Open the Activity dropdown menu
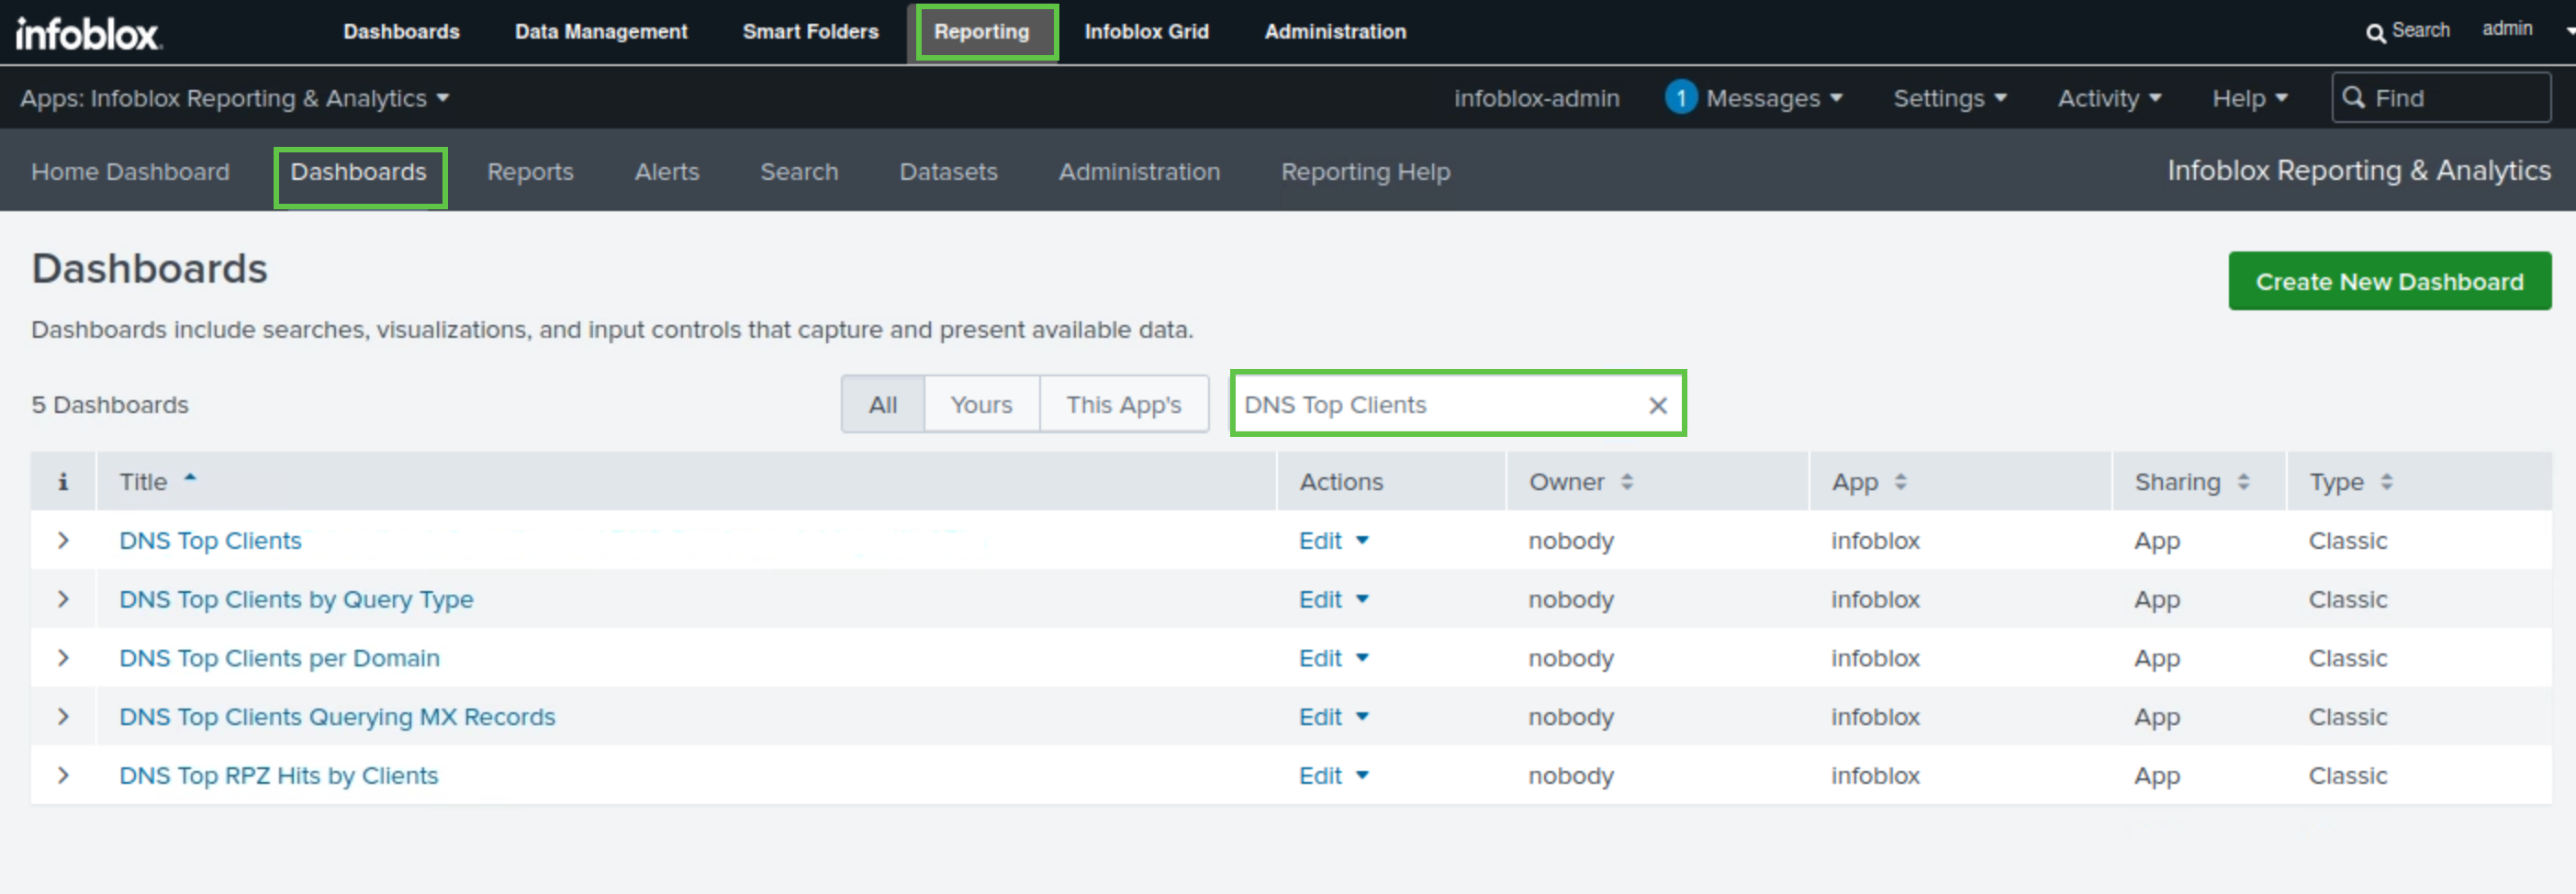This screenshot has height=894, width=2576. [2109, 98]
